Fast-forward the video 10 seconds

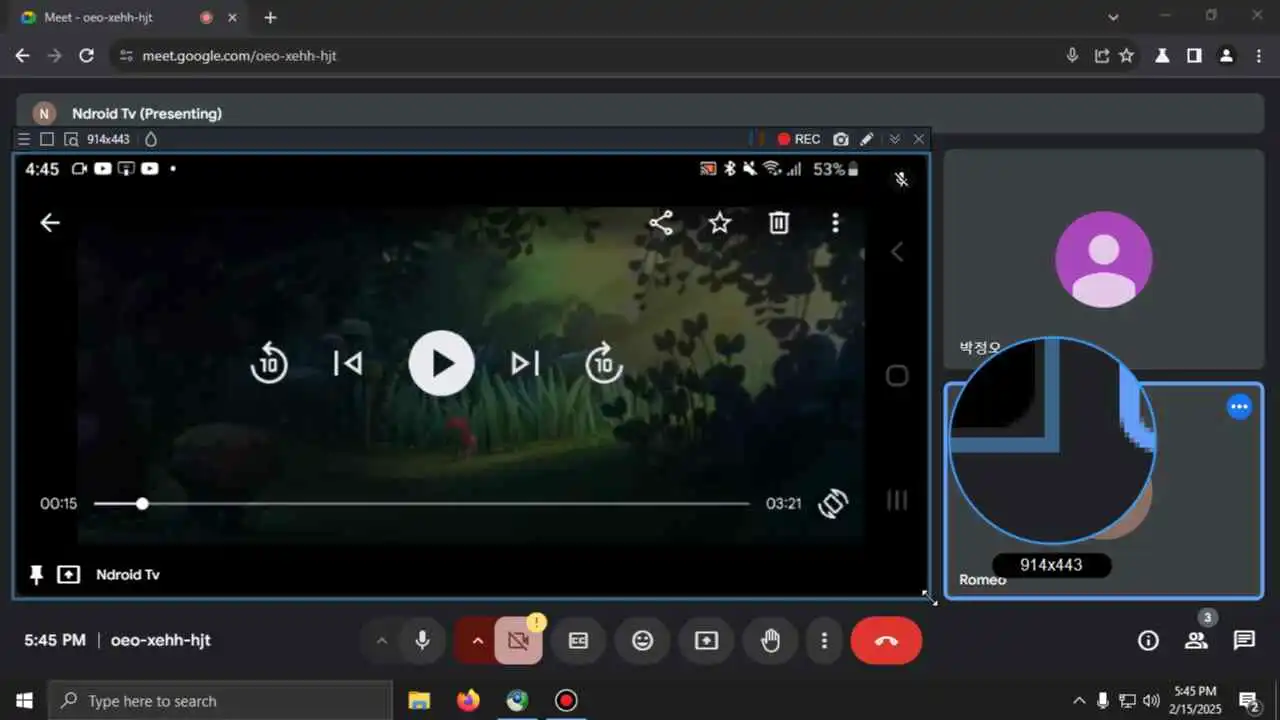point(604,363)
